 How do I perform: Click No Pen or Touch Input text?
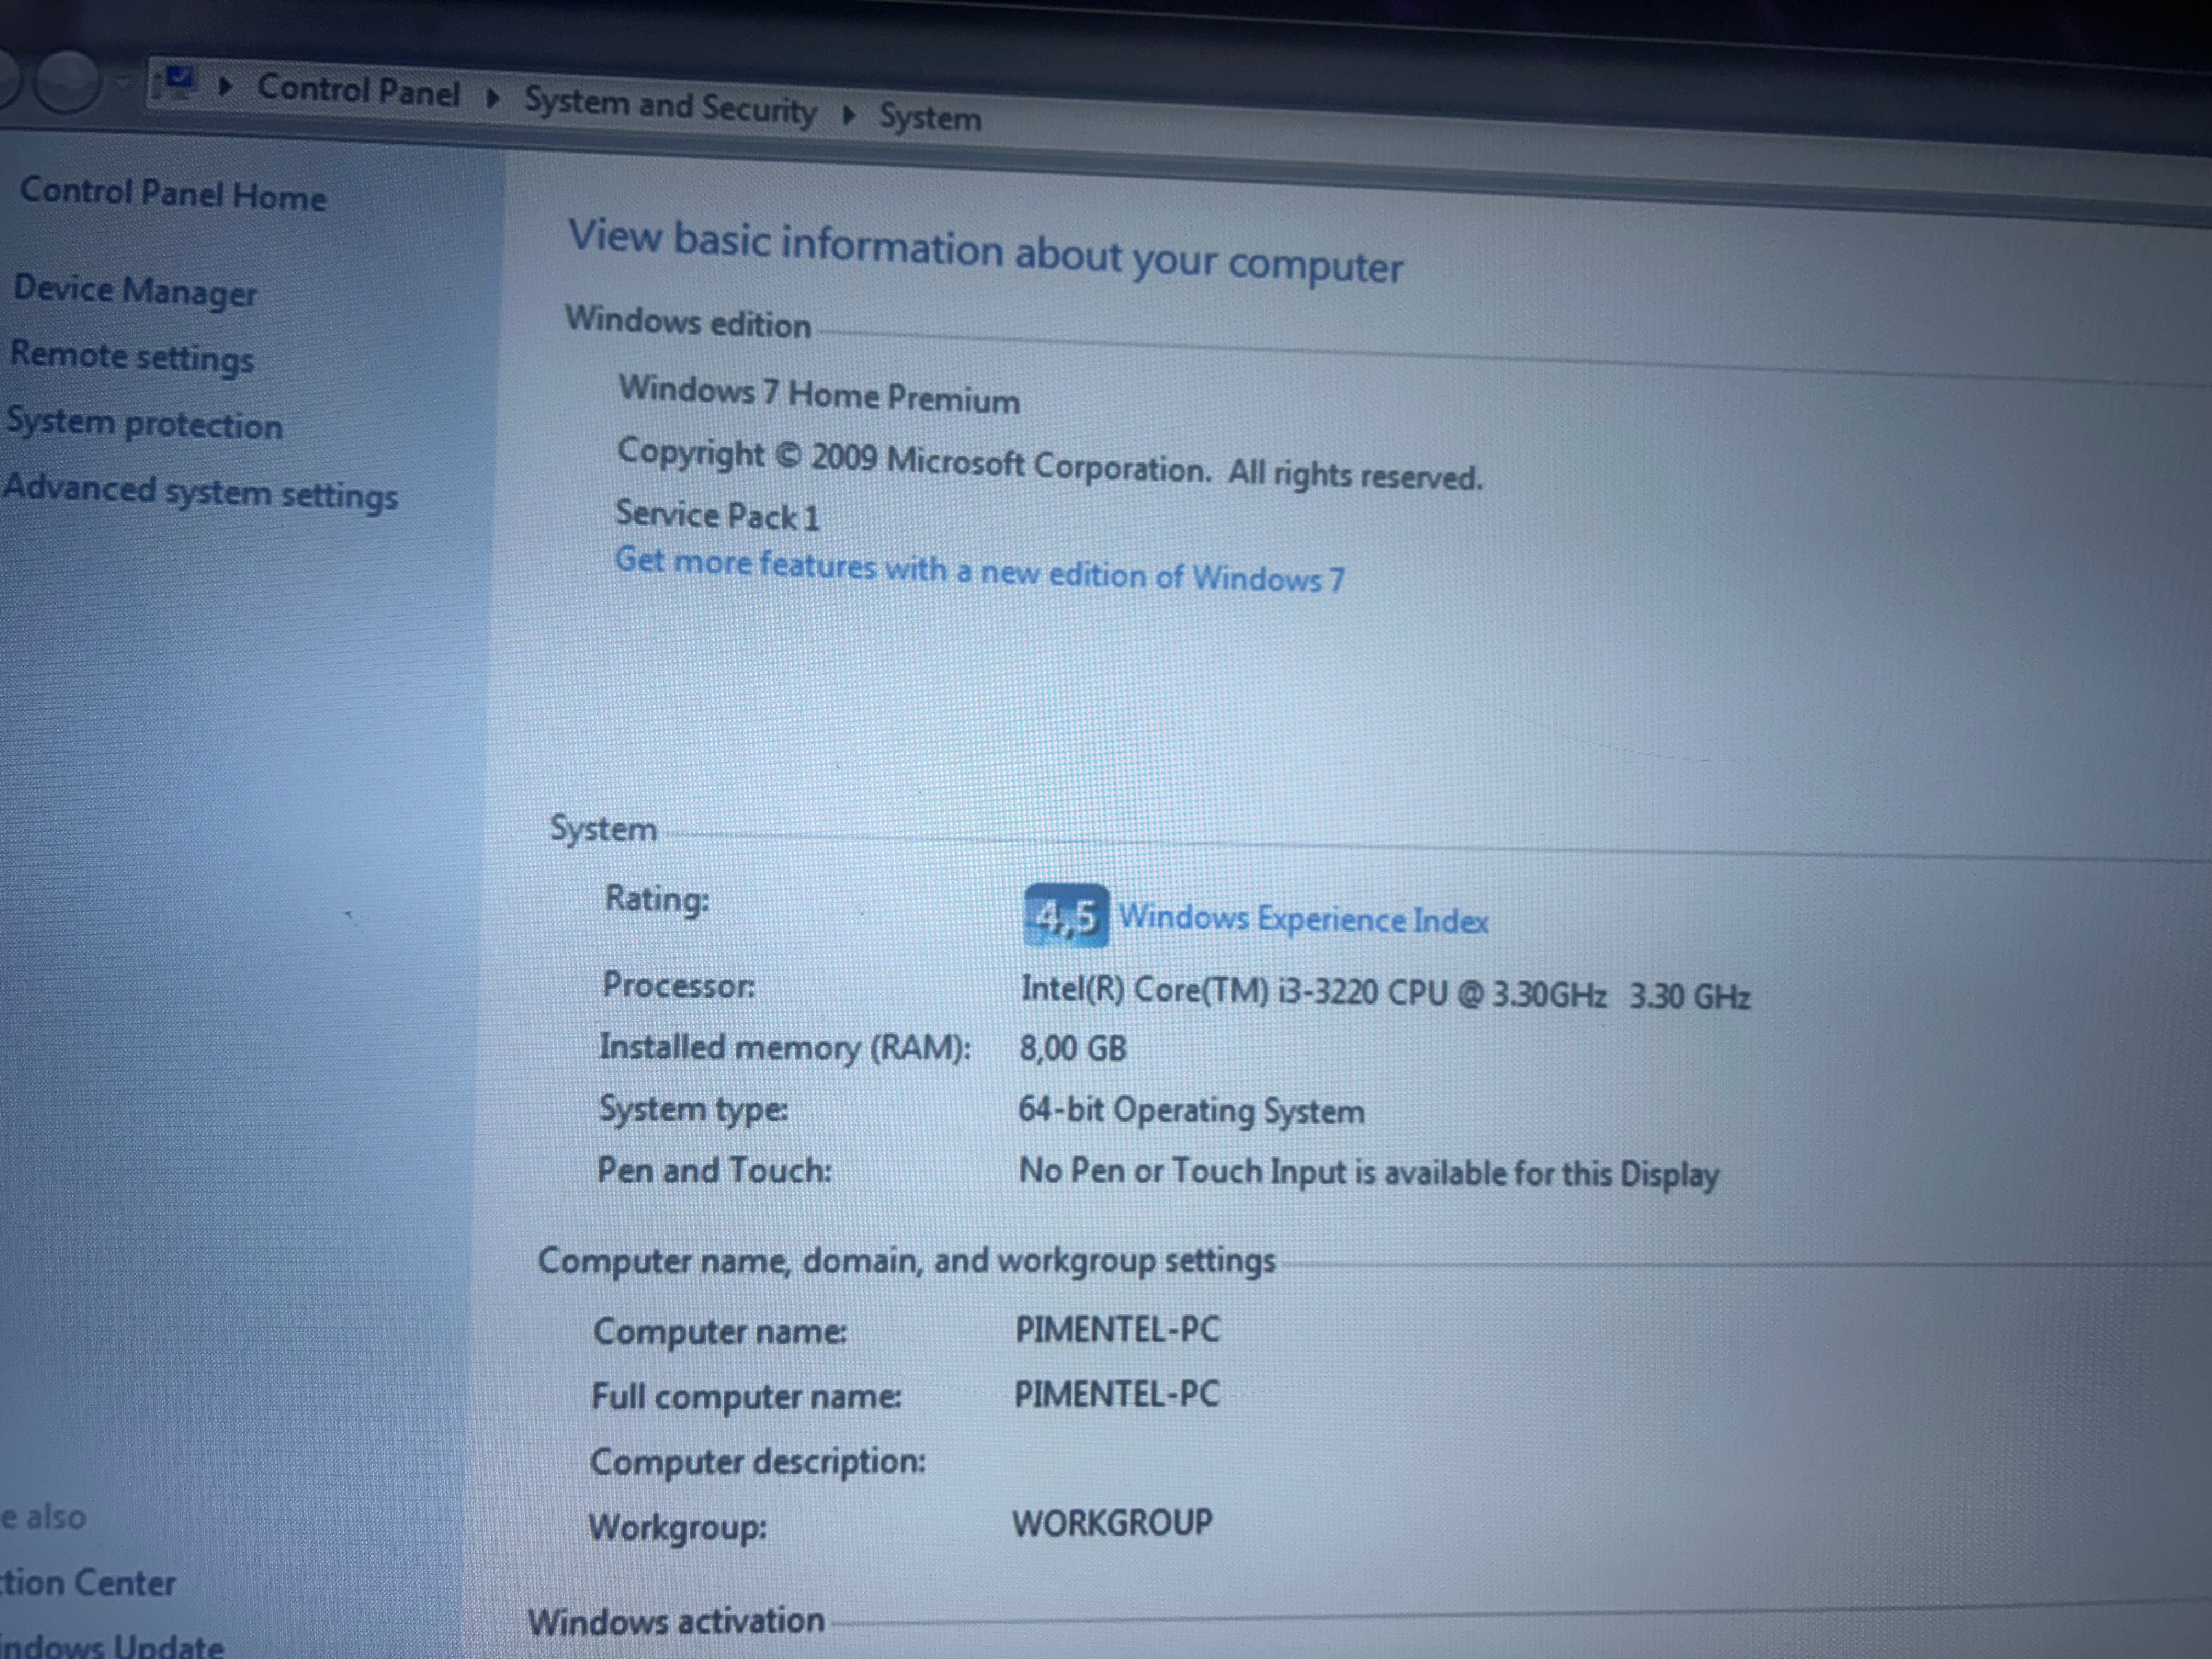[x=1369, y=1172]
